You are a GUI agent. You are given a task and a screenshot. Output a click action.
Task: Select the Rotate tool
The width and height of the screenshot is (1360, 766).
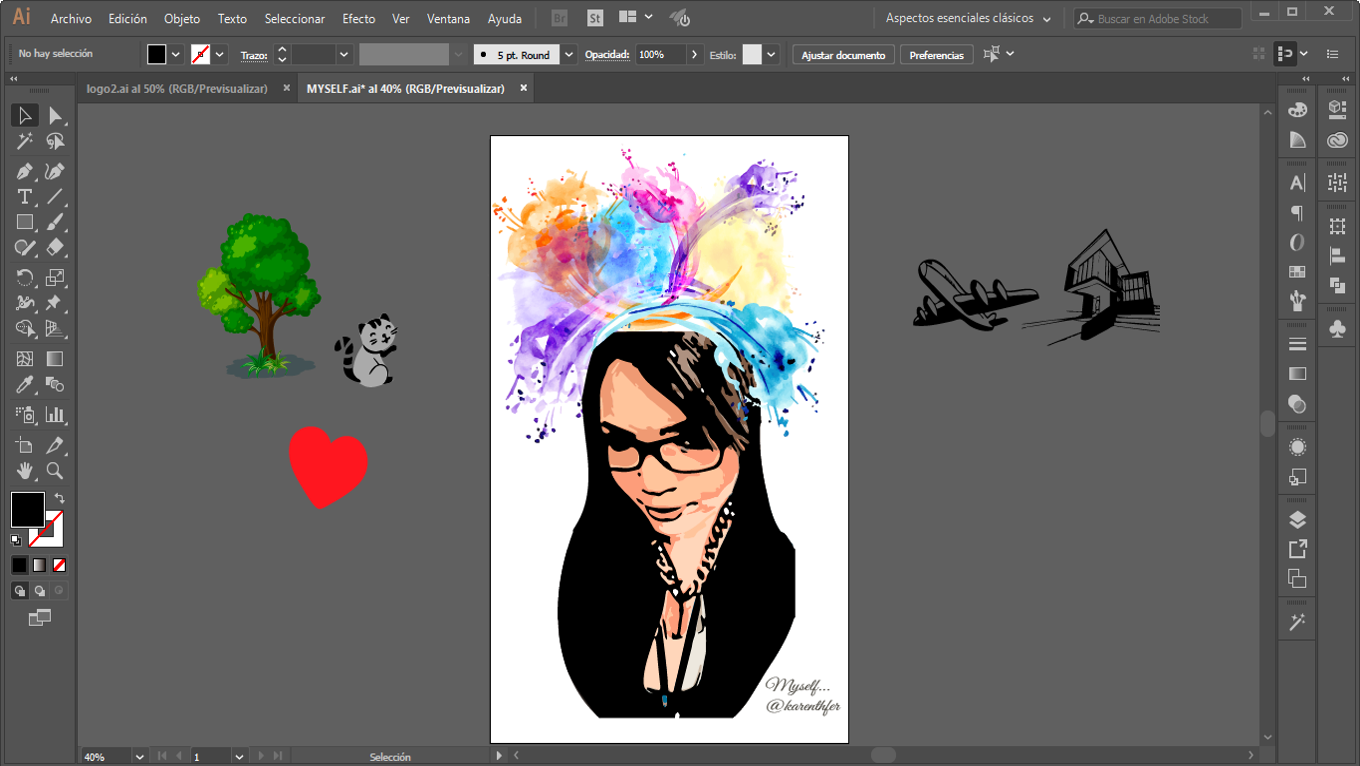(25, 277)
